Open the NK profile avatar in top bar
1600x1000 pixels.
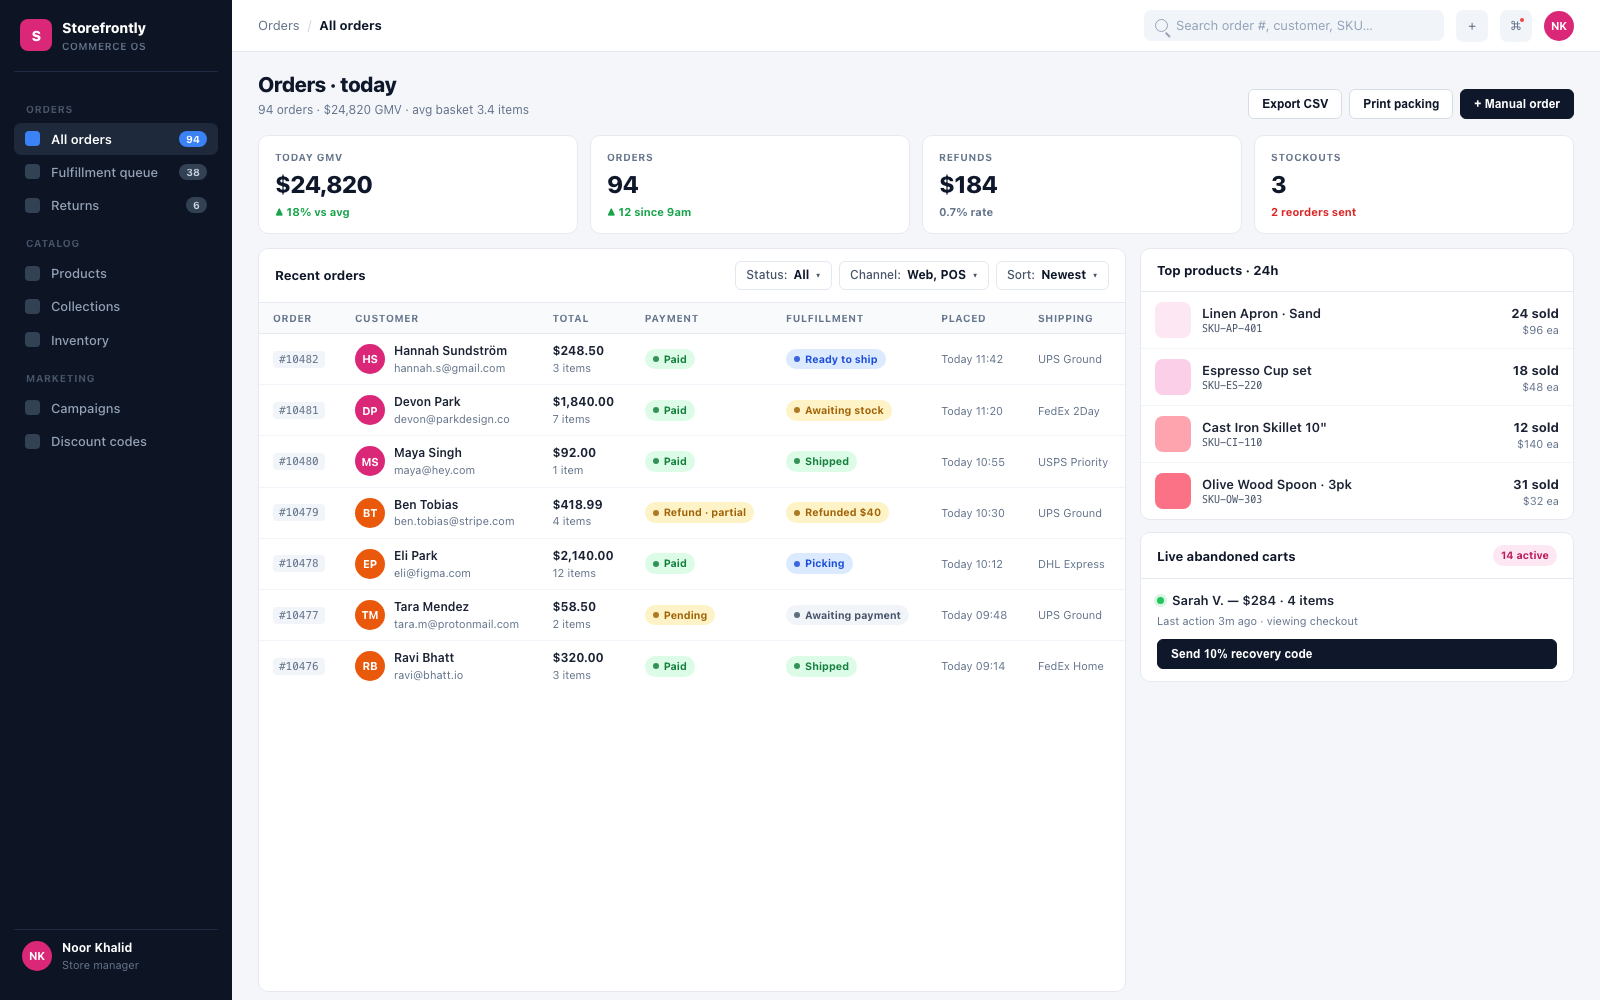click(1559, 26)
